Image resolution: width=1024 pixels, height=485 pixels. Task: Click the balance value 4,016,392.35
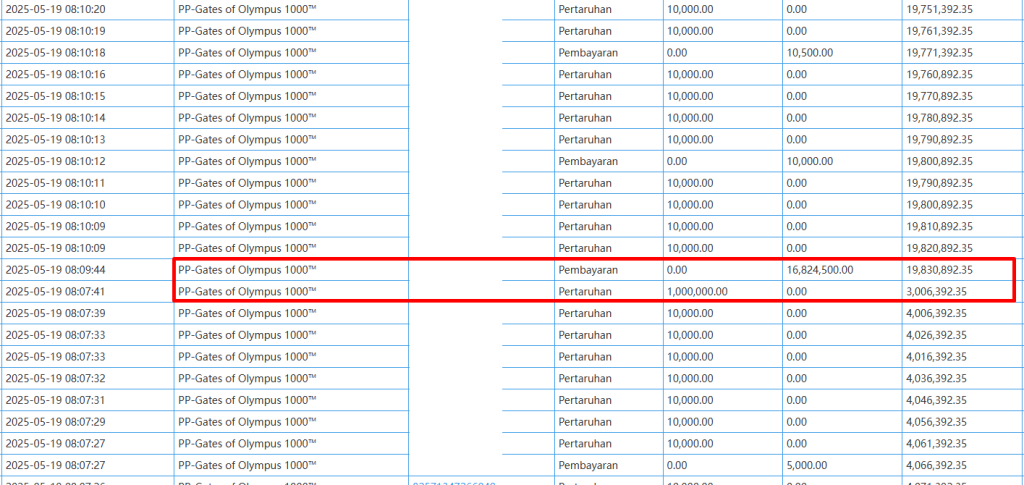(936, 356)
